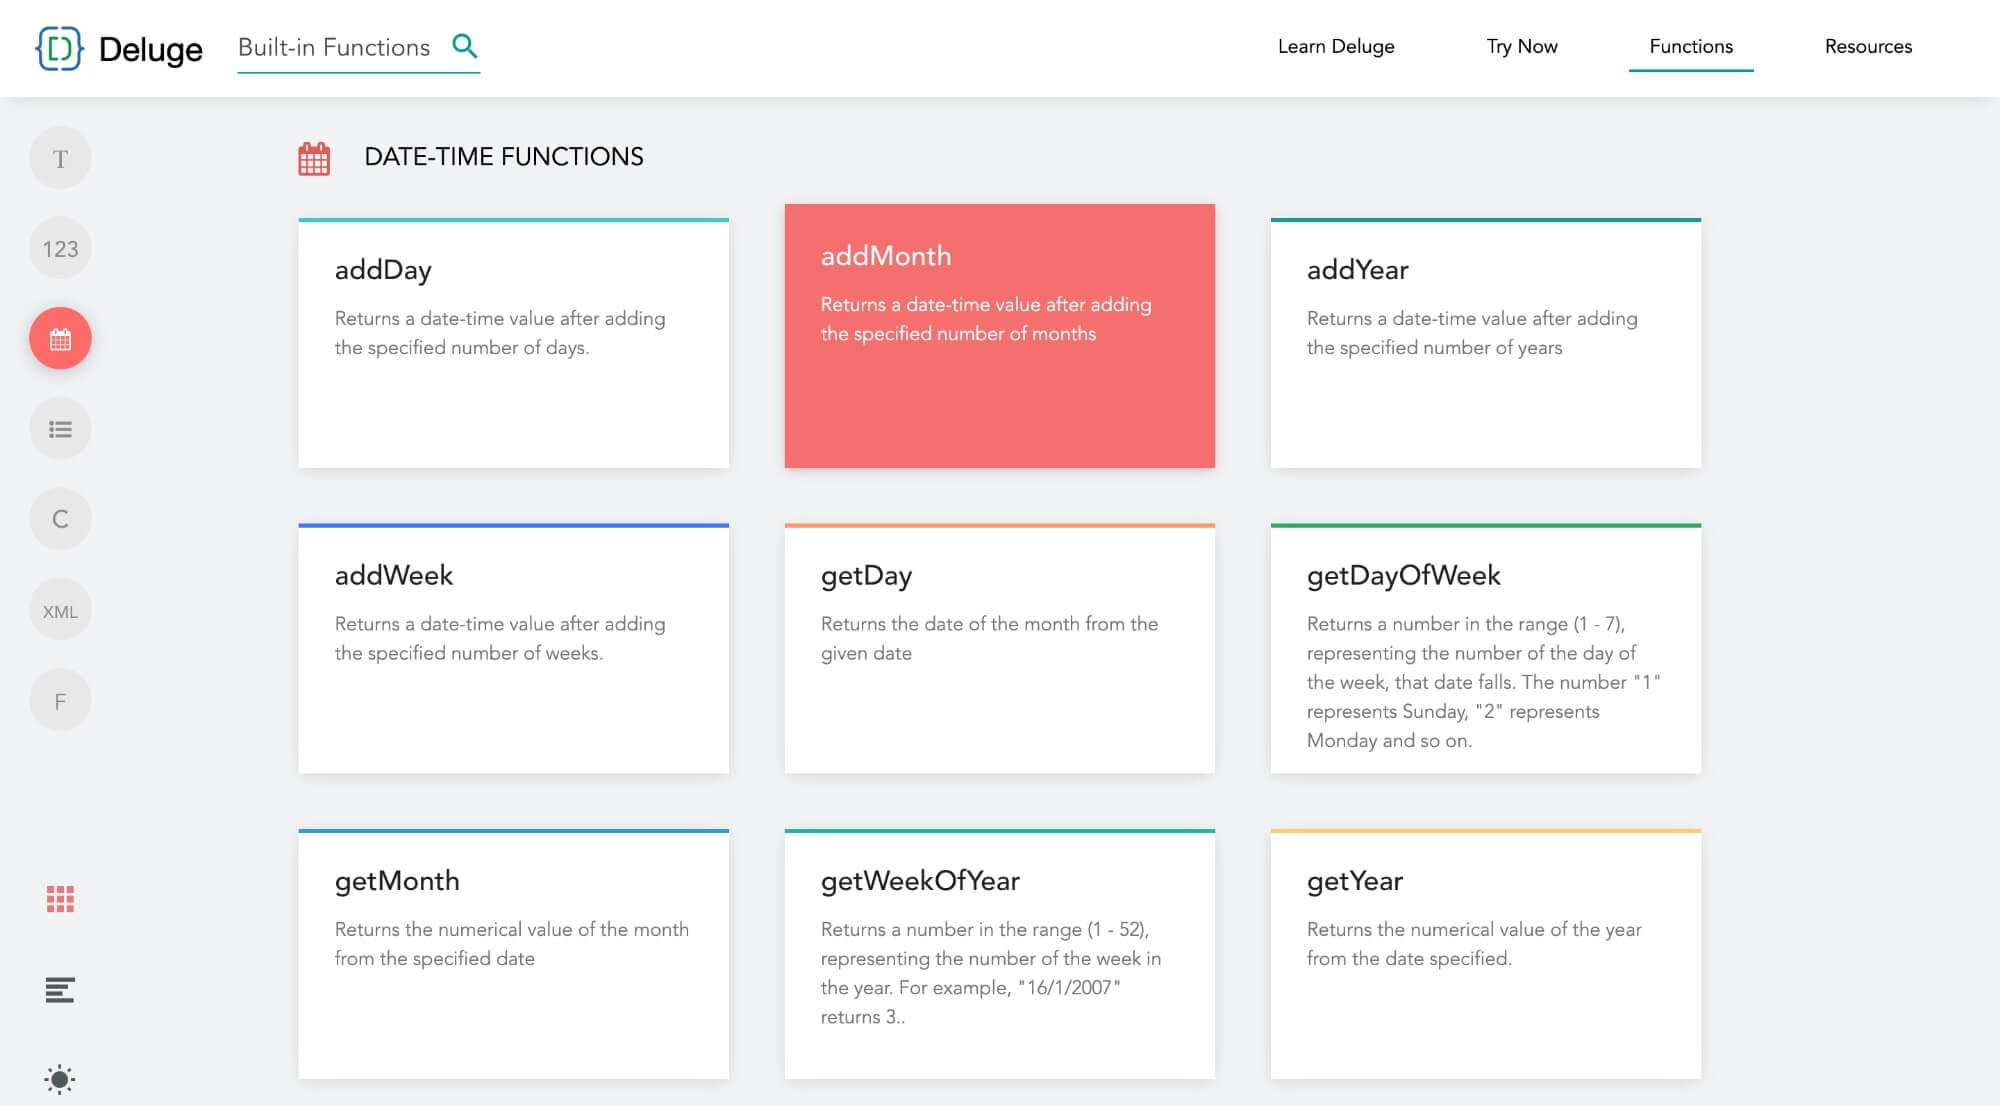This screenshot has height=1106, width=2000.
Task: Open the getWeekOfYear function card
Action: point(999,954)
